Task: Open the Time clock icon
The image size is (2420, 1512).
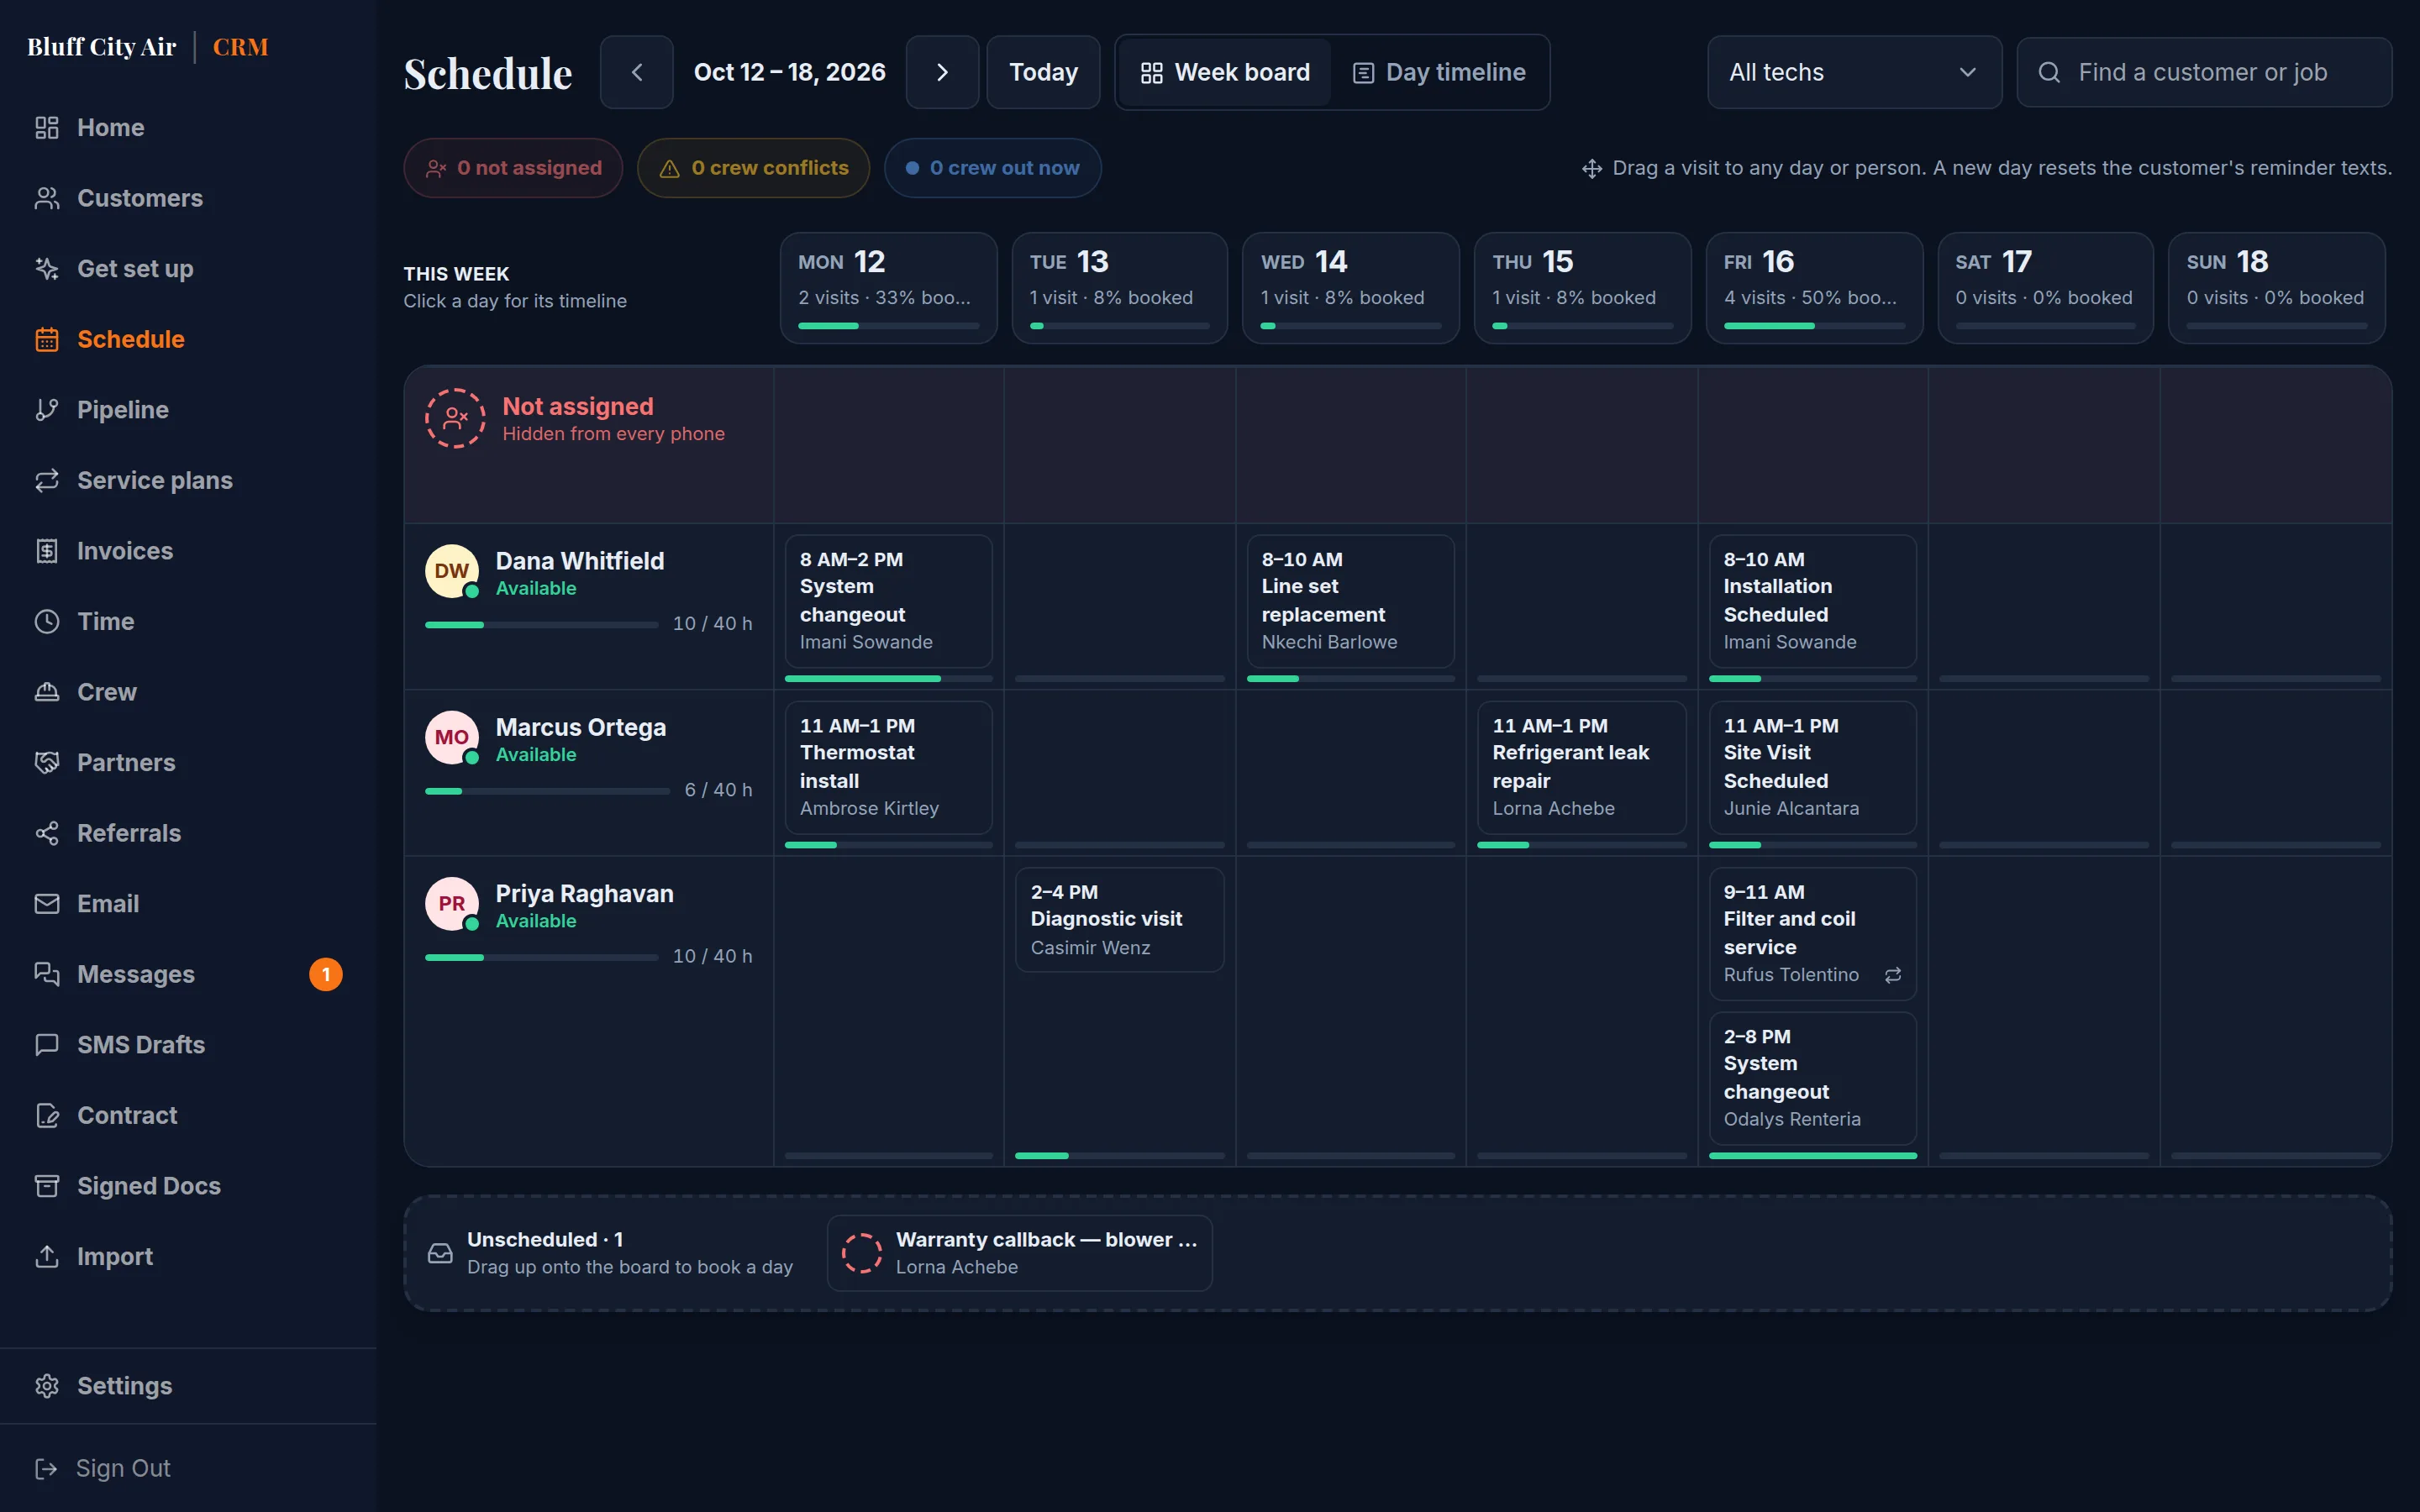Action: click(47, 622)
